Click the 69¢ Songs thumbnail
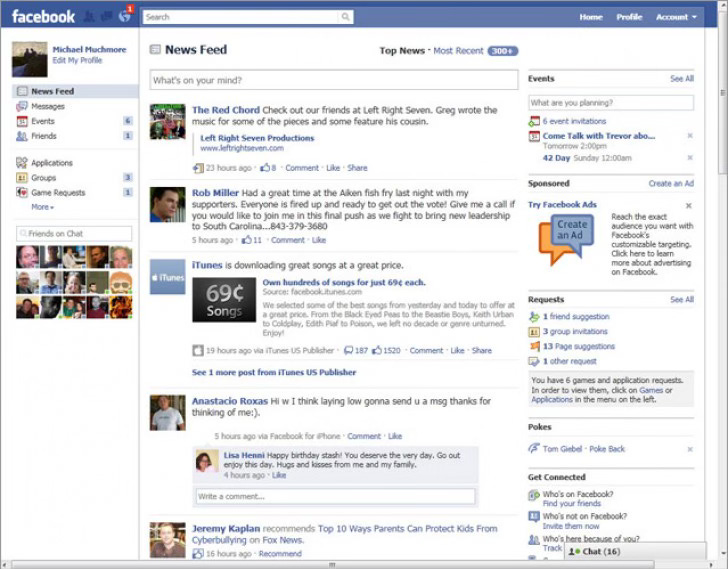 [x=224, y=300]
